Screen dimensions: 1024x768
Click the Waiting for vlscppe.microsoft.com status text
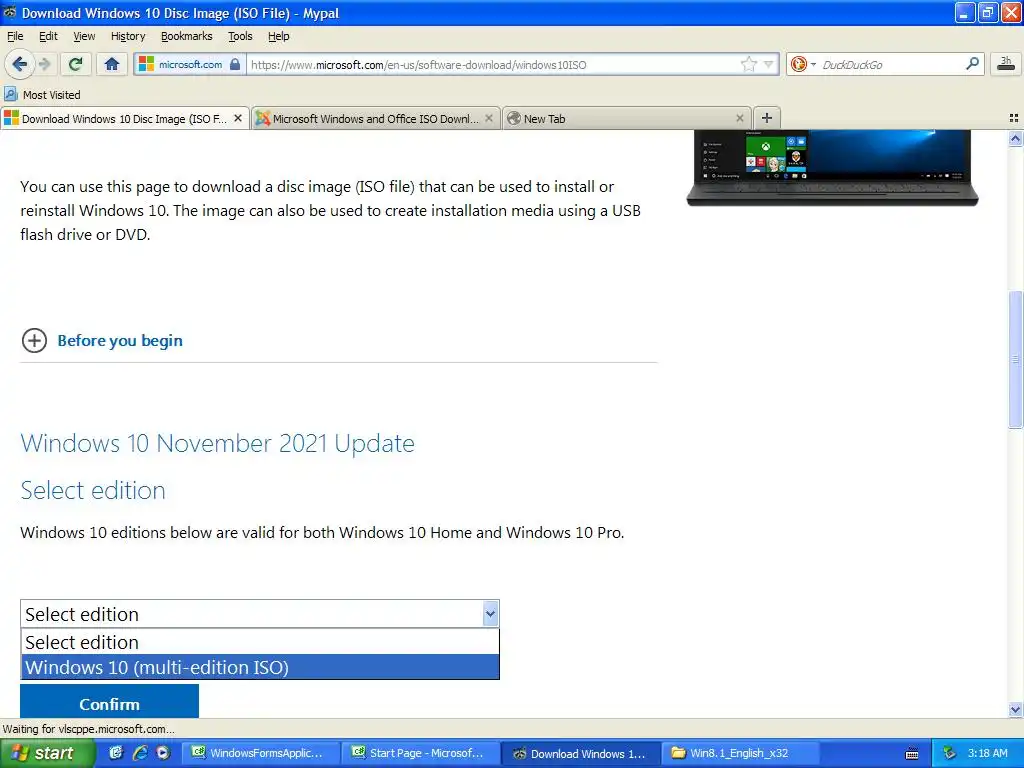pos(88,729)
